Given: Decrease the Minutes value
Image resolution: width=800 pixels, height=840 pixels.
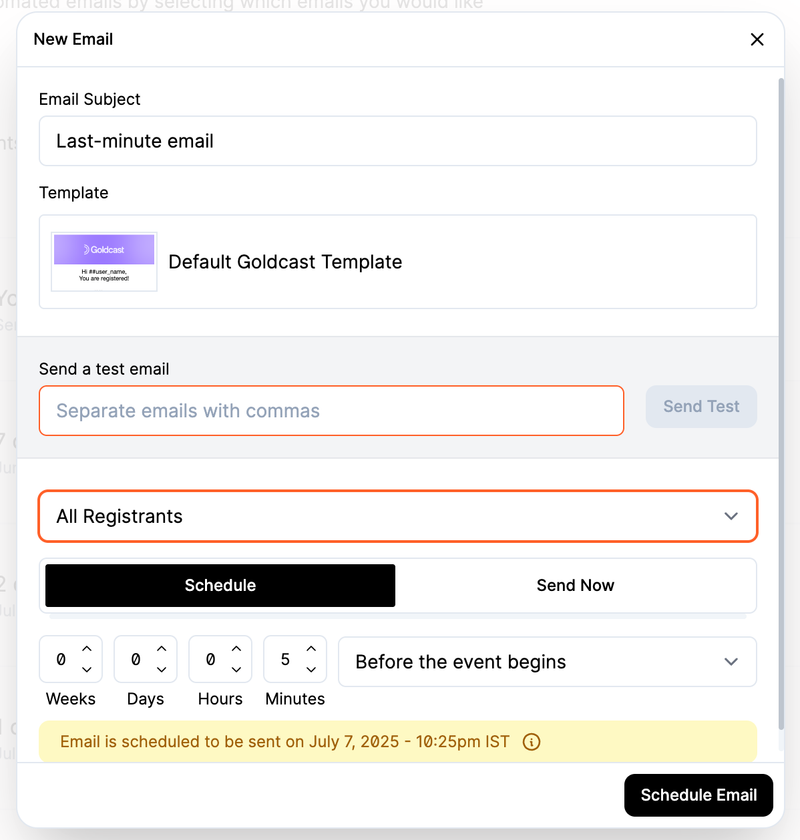Looking at the screenshot, I should pos(311,670).
